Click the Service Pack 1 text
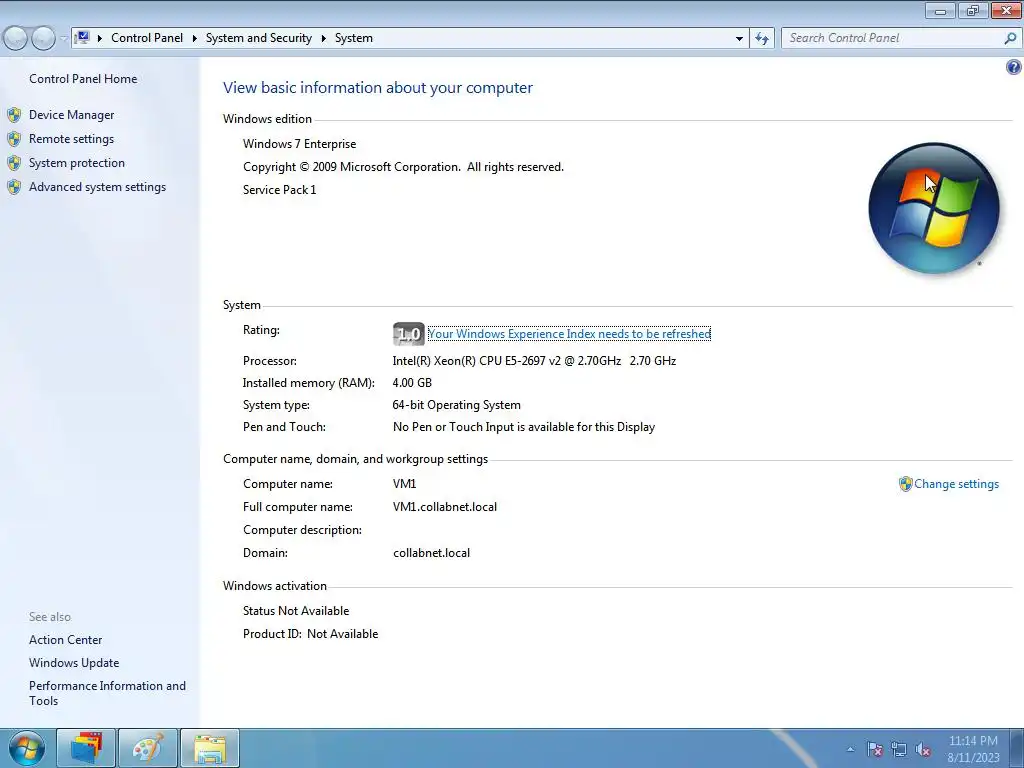 280,190
